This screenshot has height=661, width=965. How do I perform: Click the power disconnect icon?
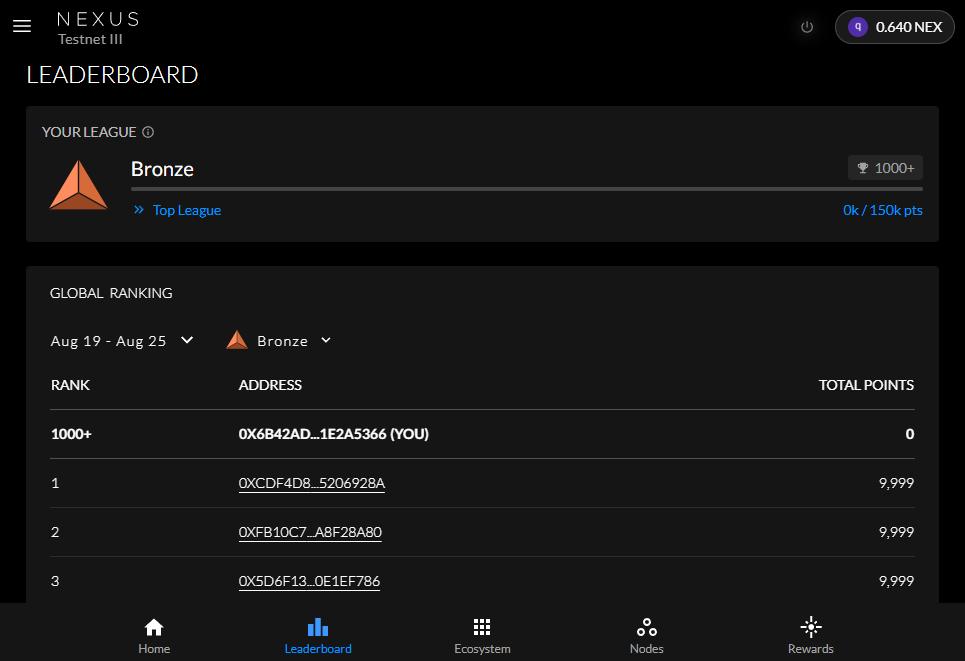point(807,27)
